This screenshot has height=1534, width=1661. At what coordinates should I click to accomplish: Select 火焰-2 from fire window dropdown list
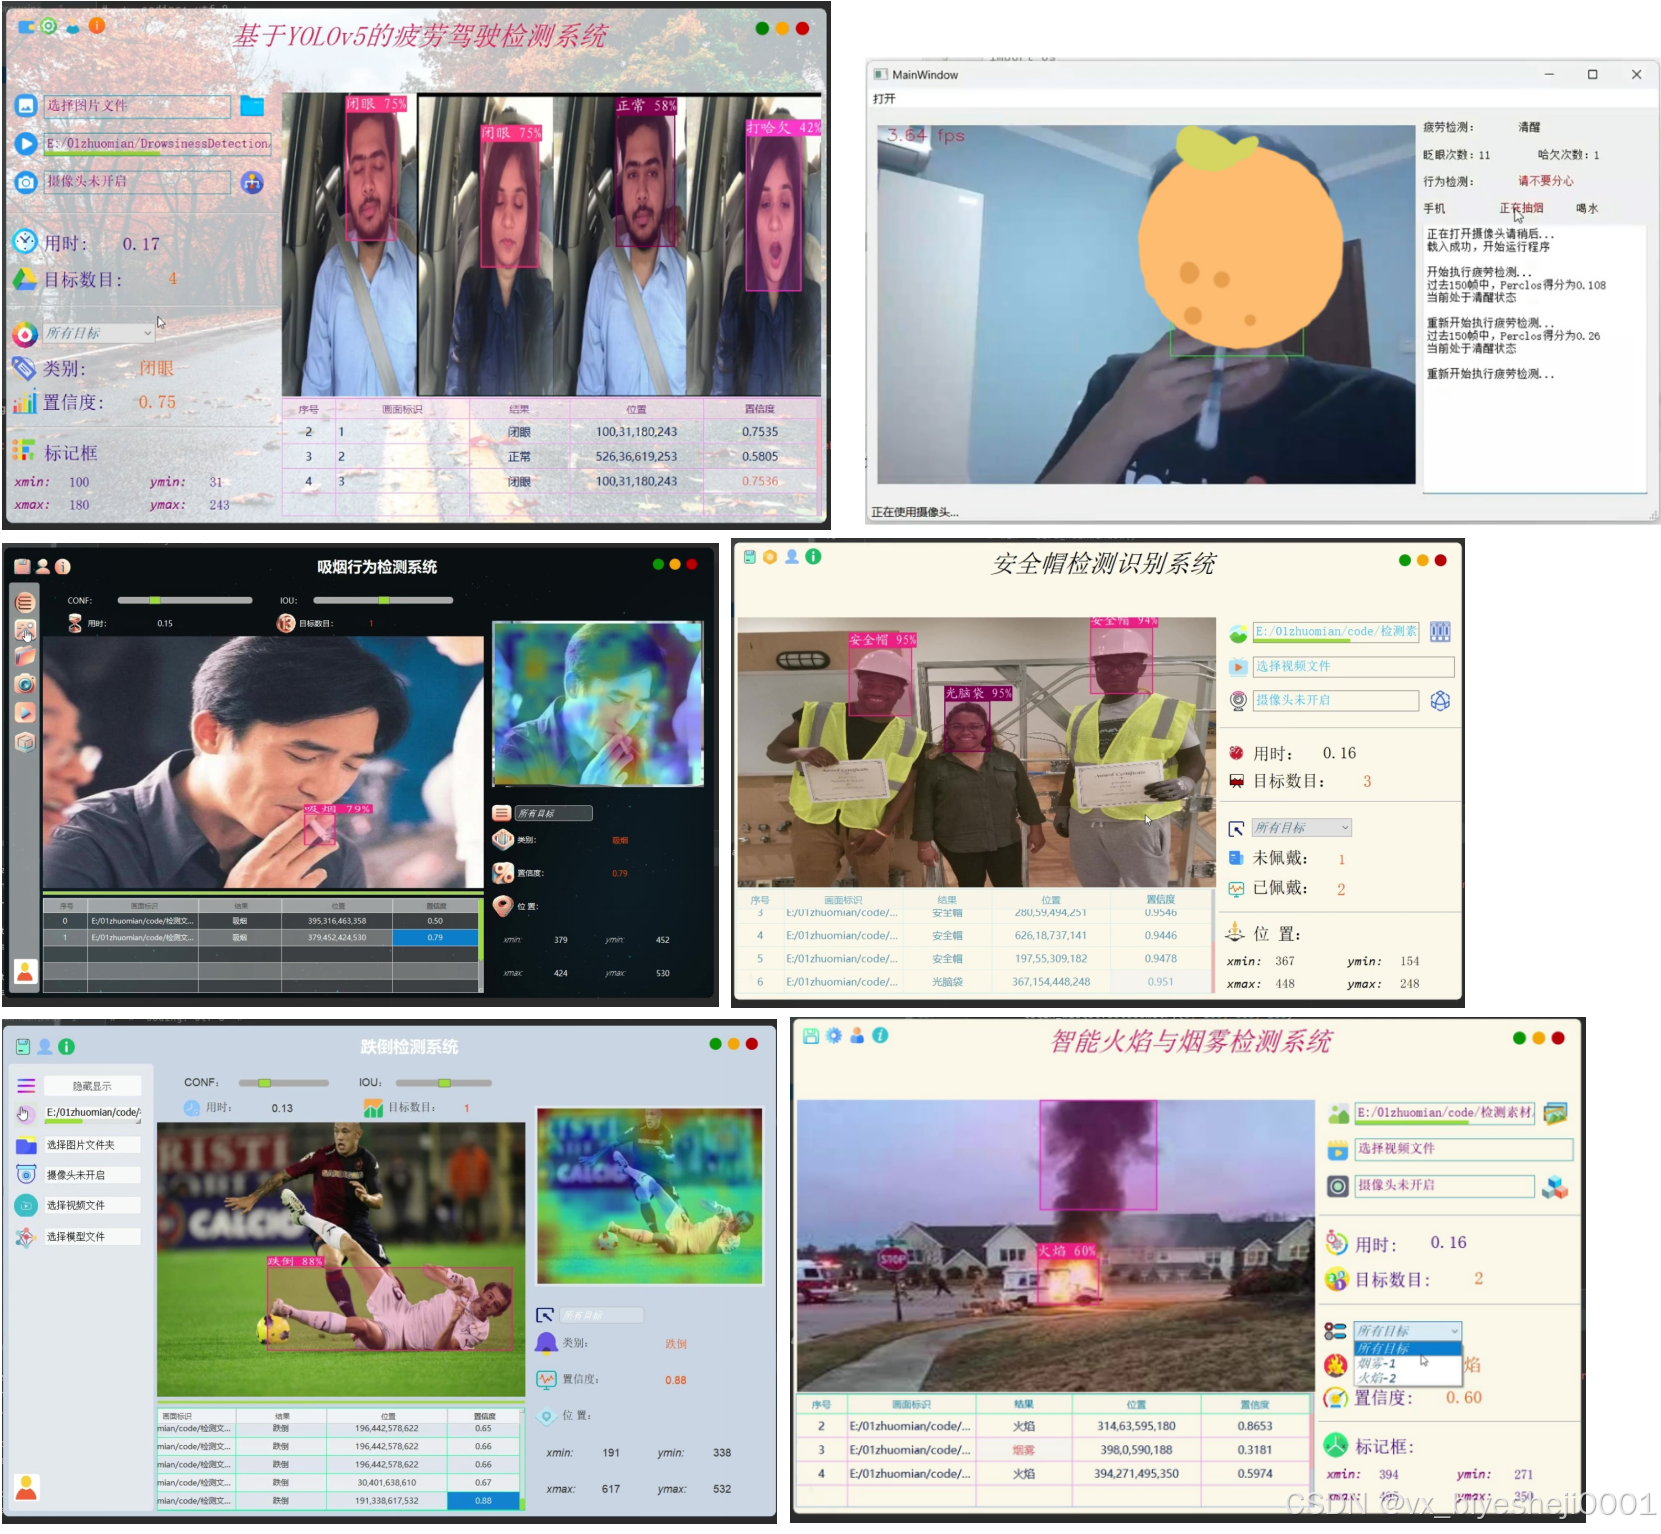click(x=1408, y=1378)
